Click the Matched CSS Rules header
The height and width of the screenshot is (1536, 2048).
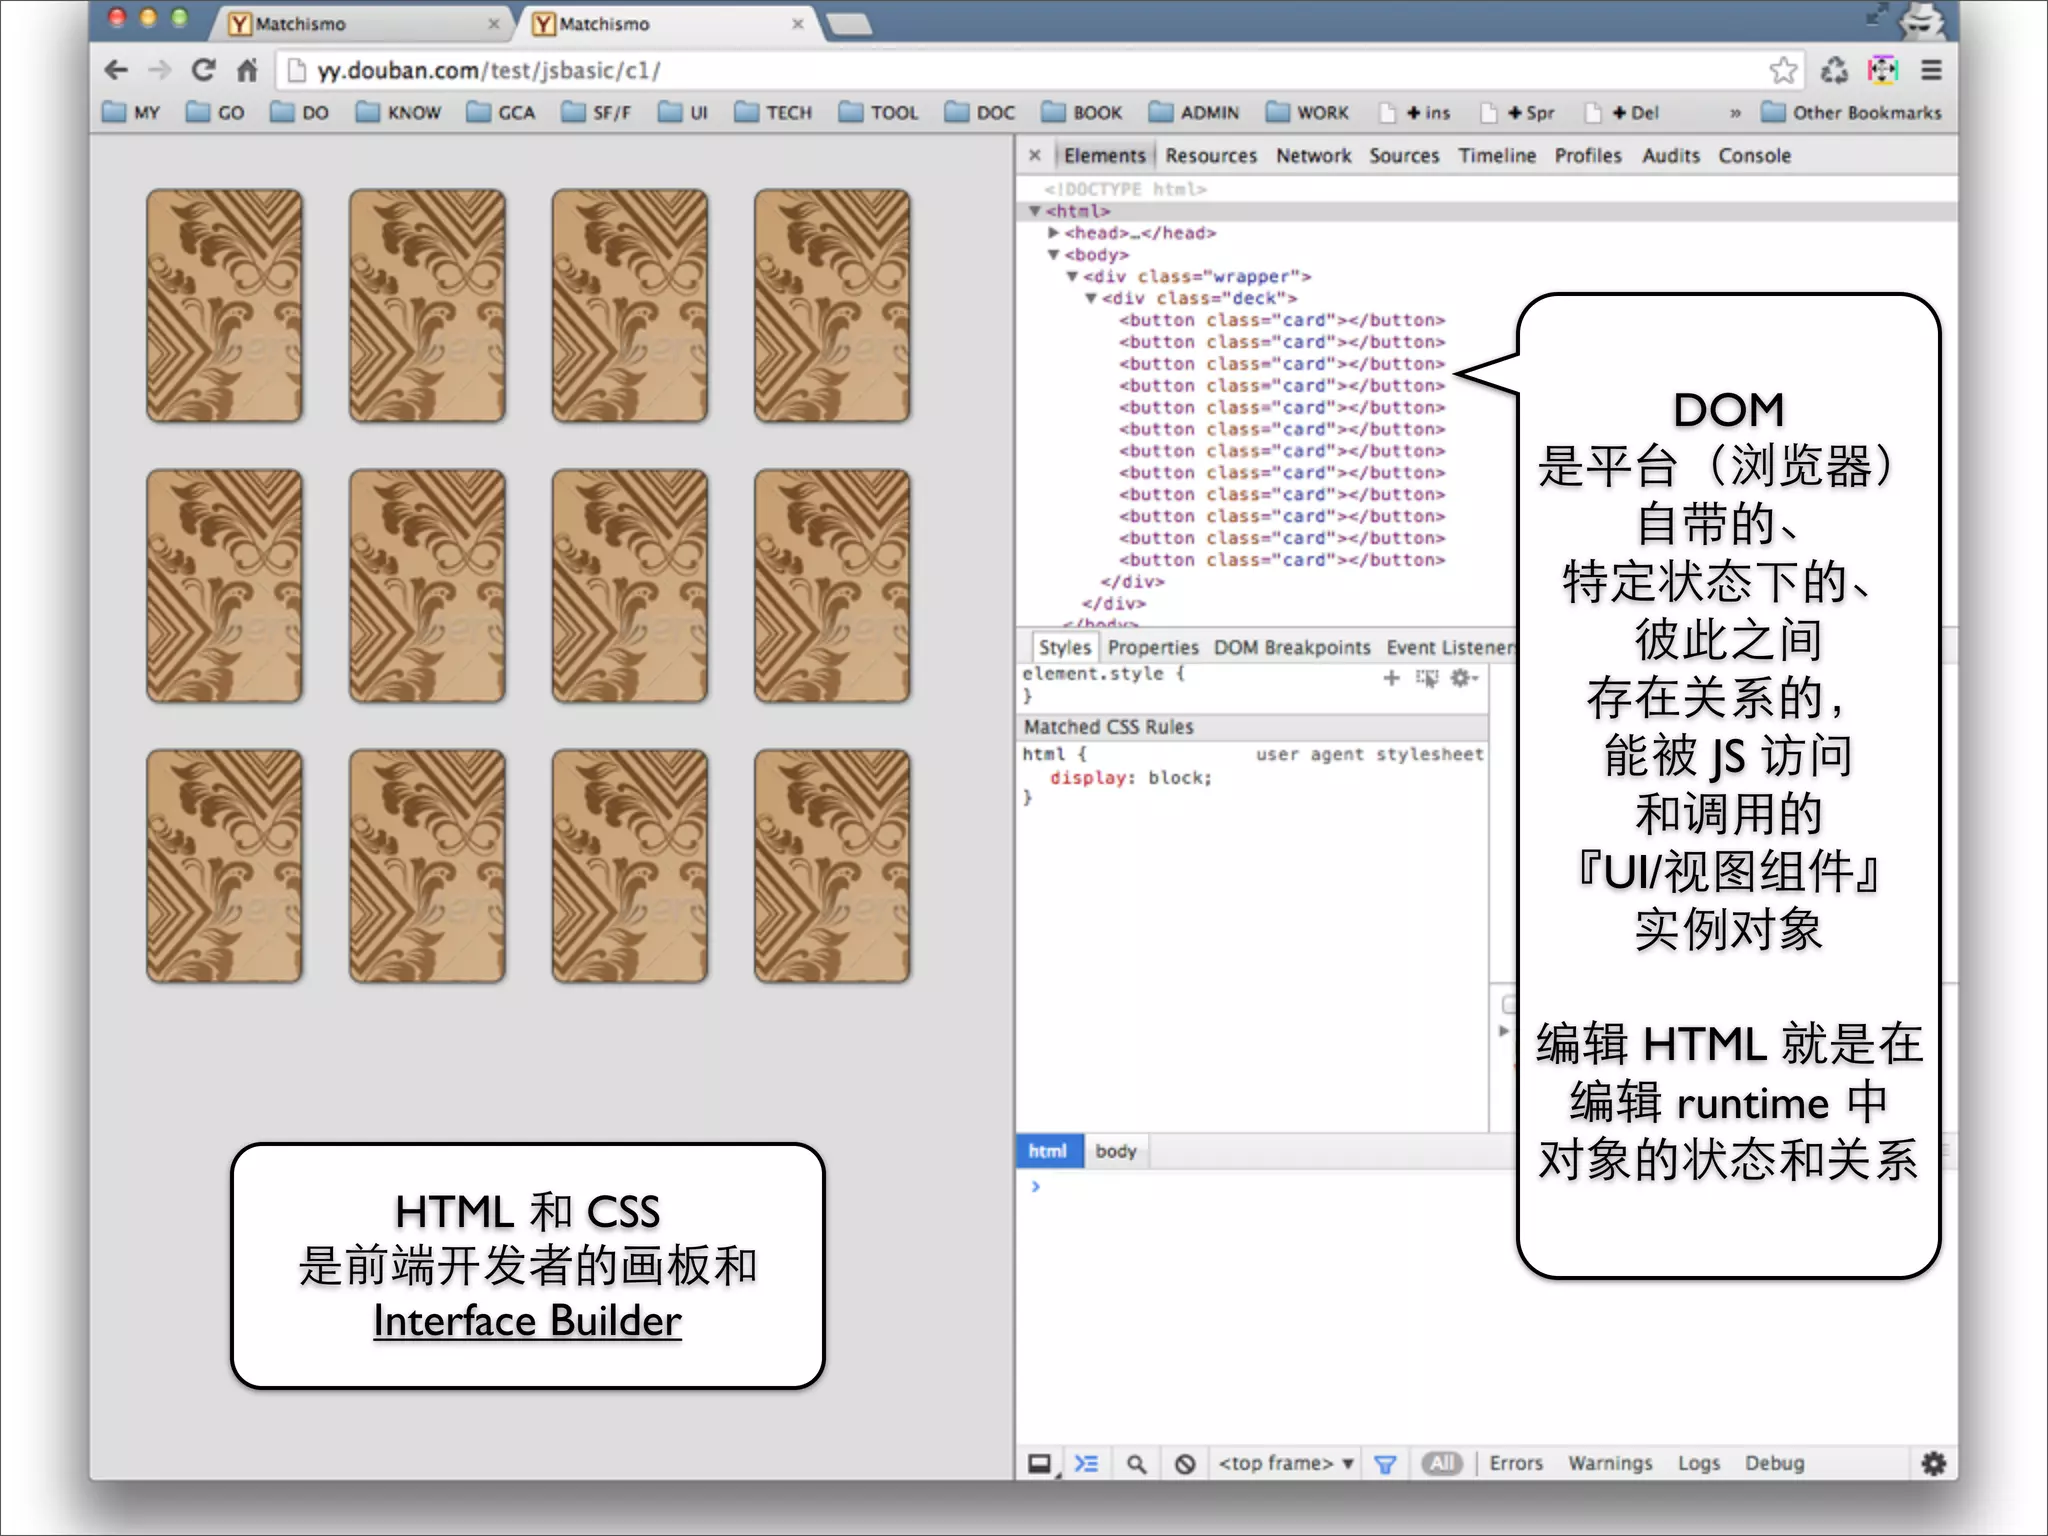point(1251,726)
